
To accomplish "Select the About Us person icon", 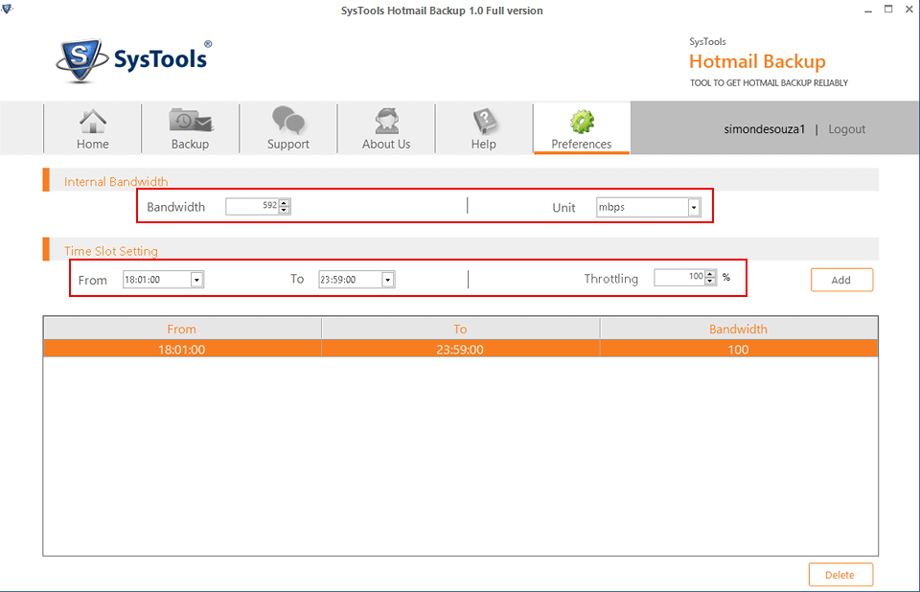I will [387, 121].
